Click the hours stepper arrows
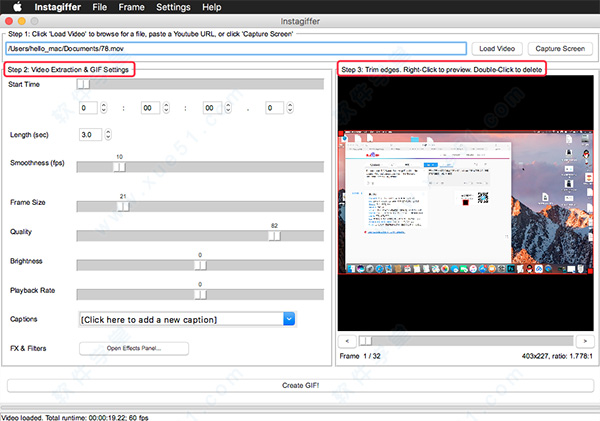 (x=104, y=108)
